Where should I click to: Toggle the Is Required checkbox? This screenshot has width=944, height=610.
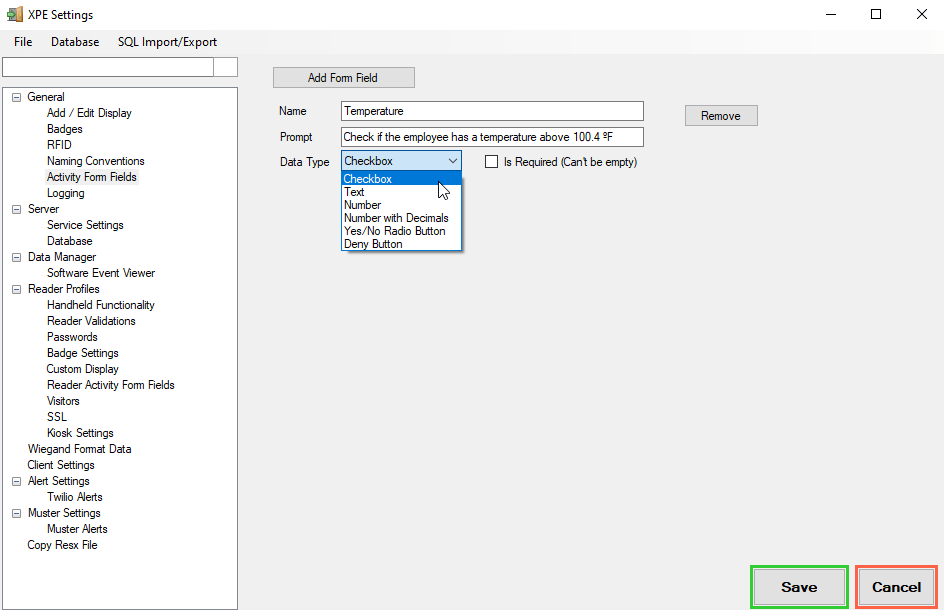[x=492, y=162]
